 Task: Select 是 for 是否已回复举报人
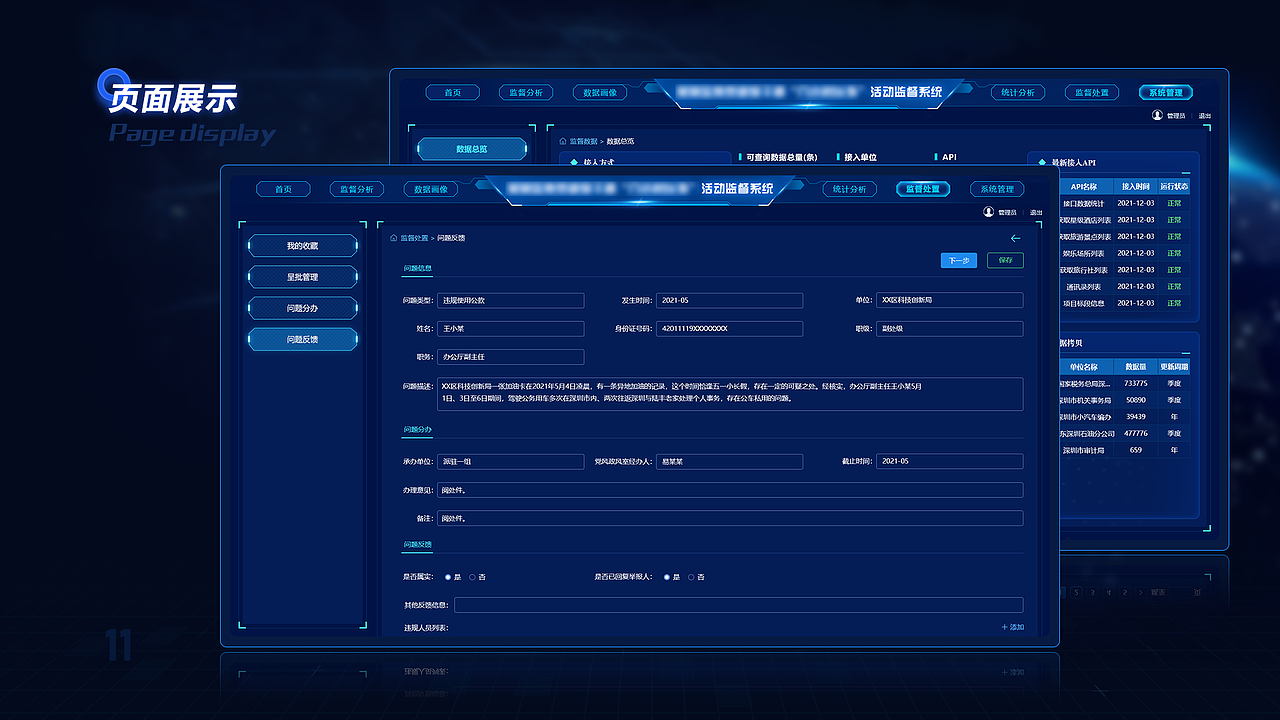pos(667,577)
